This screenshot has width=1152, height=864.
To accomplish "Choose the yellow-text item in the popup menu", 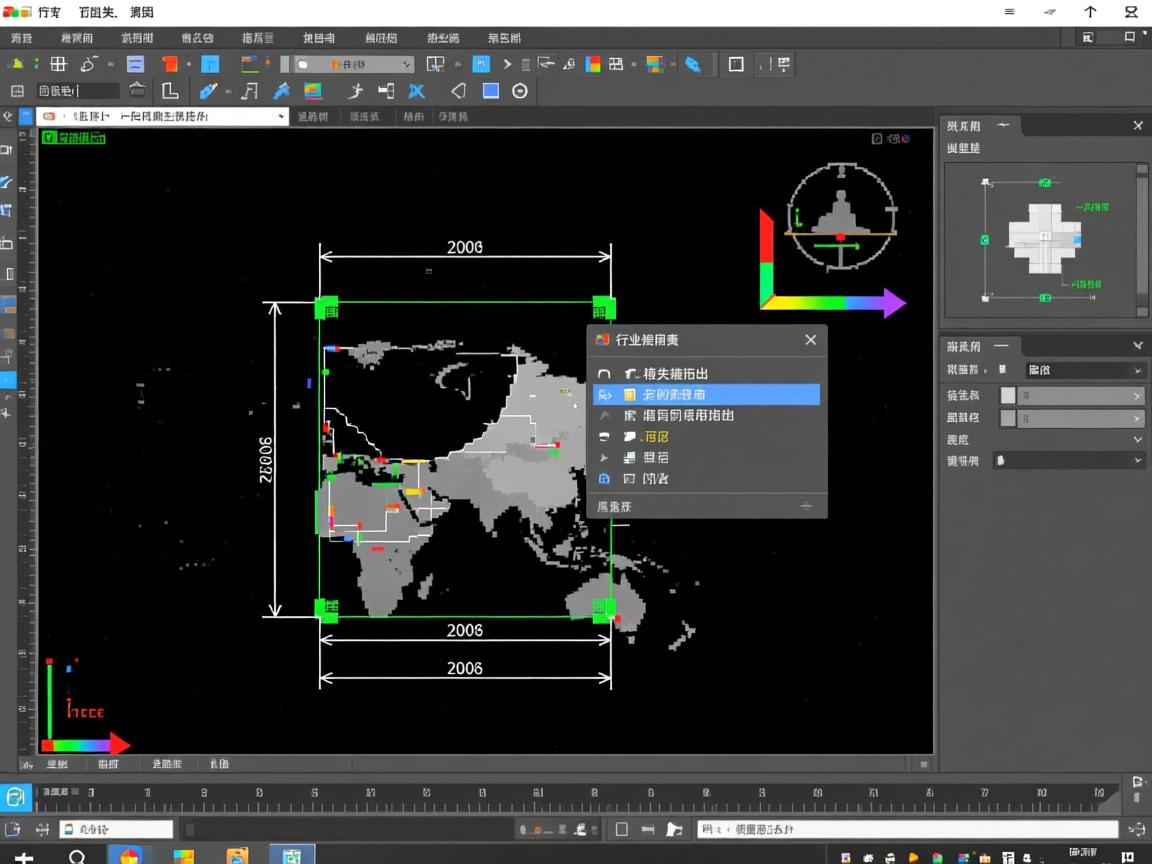I will 656,437.
